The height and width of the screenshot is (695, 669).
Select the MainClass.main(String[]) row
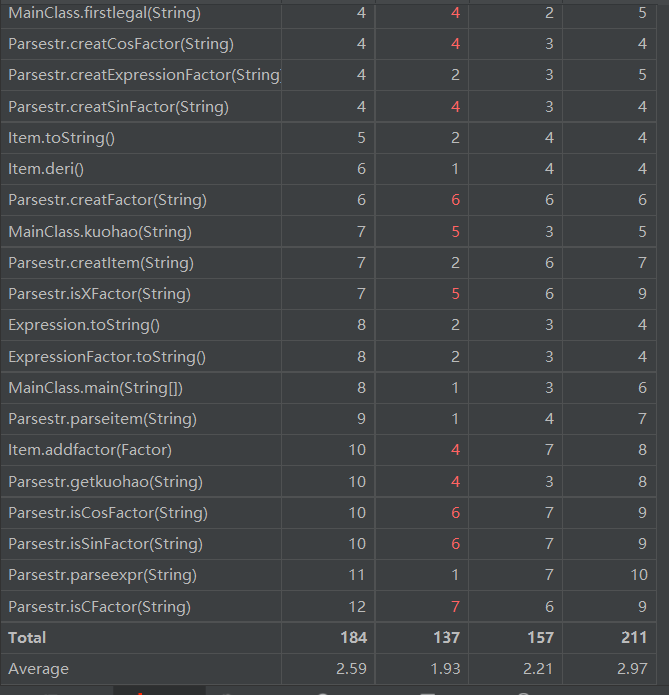tap(95, 388)
